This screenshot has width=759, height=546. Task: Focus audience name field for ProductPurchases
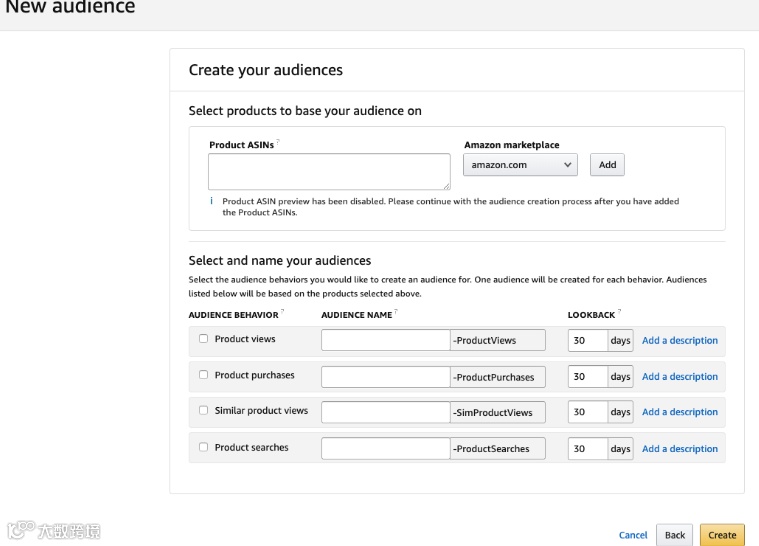pos(385,376)
